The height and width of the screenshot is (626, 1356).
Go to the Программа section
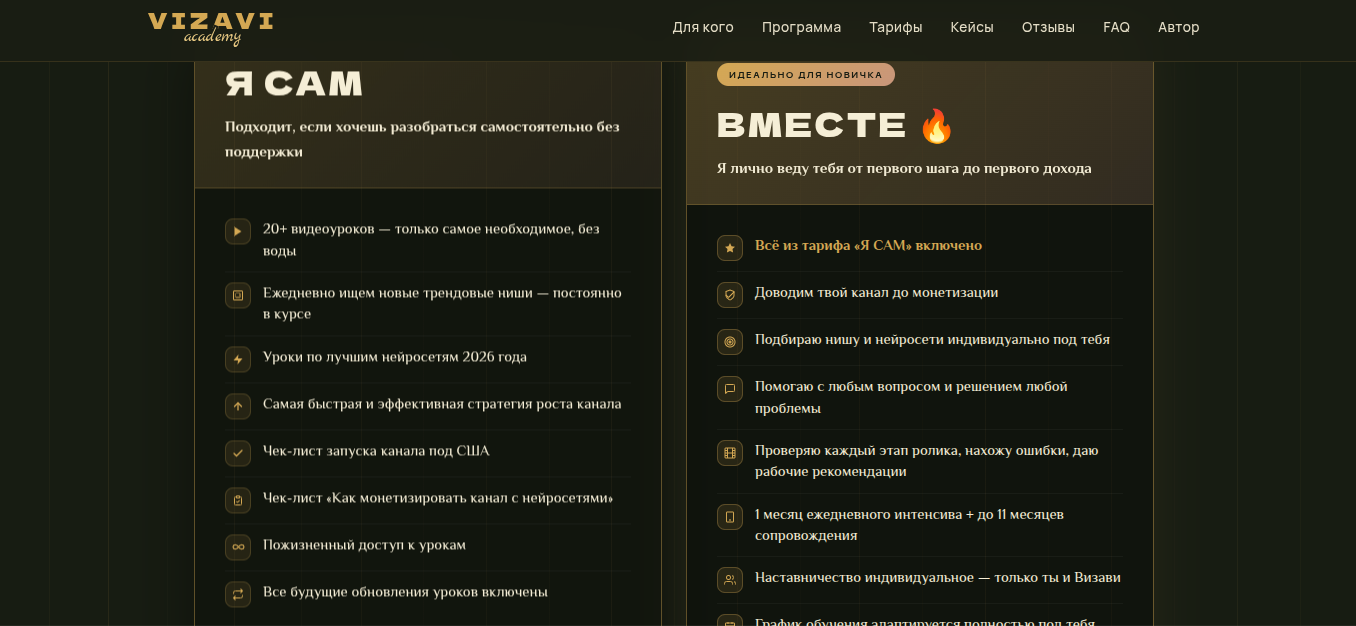(x=801, y=27)
